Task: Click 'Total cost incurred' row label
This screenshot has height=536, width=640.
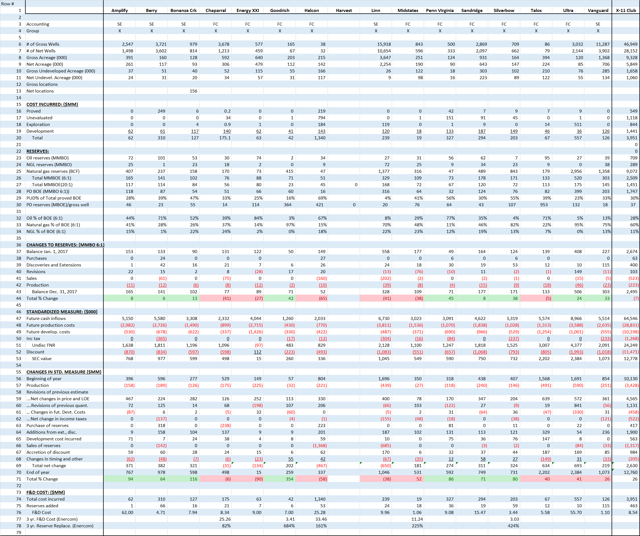Action: pos(45,499)
